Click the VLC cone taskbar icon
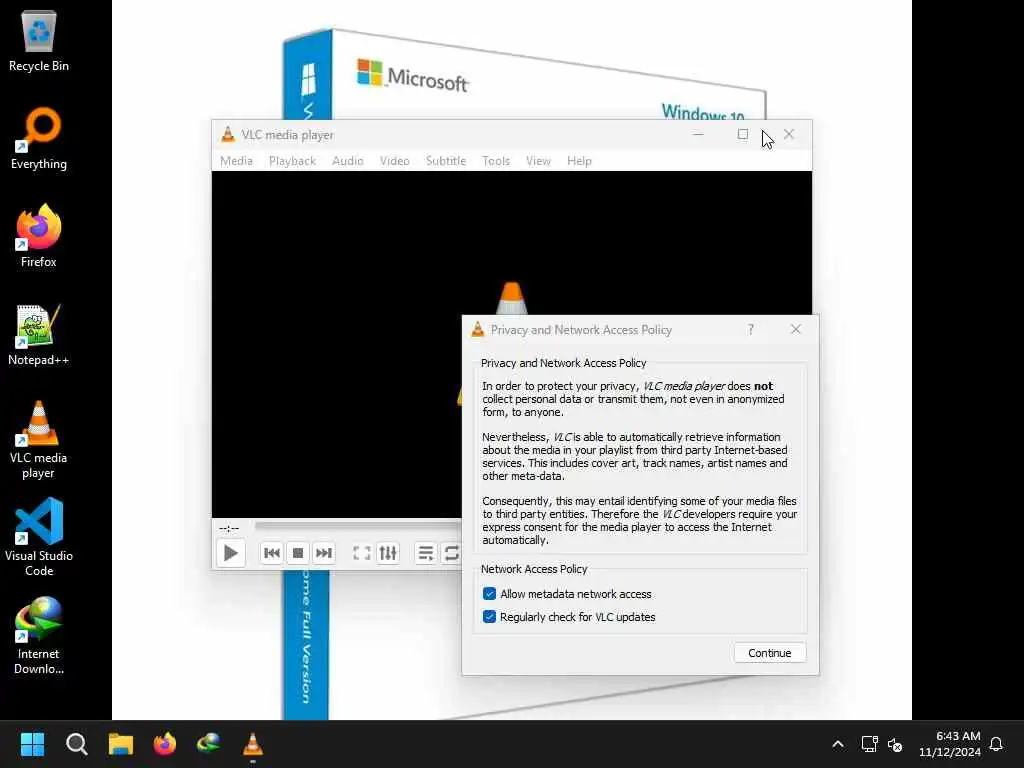 click(253, 744)
